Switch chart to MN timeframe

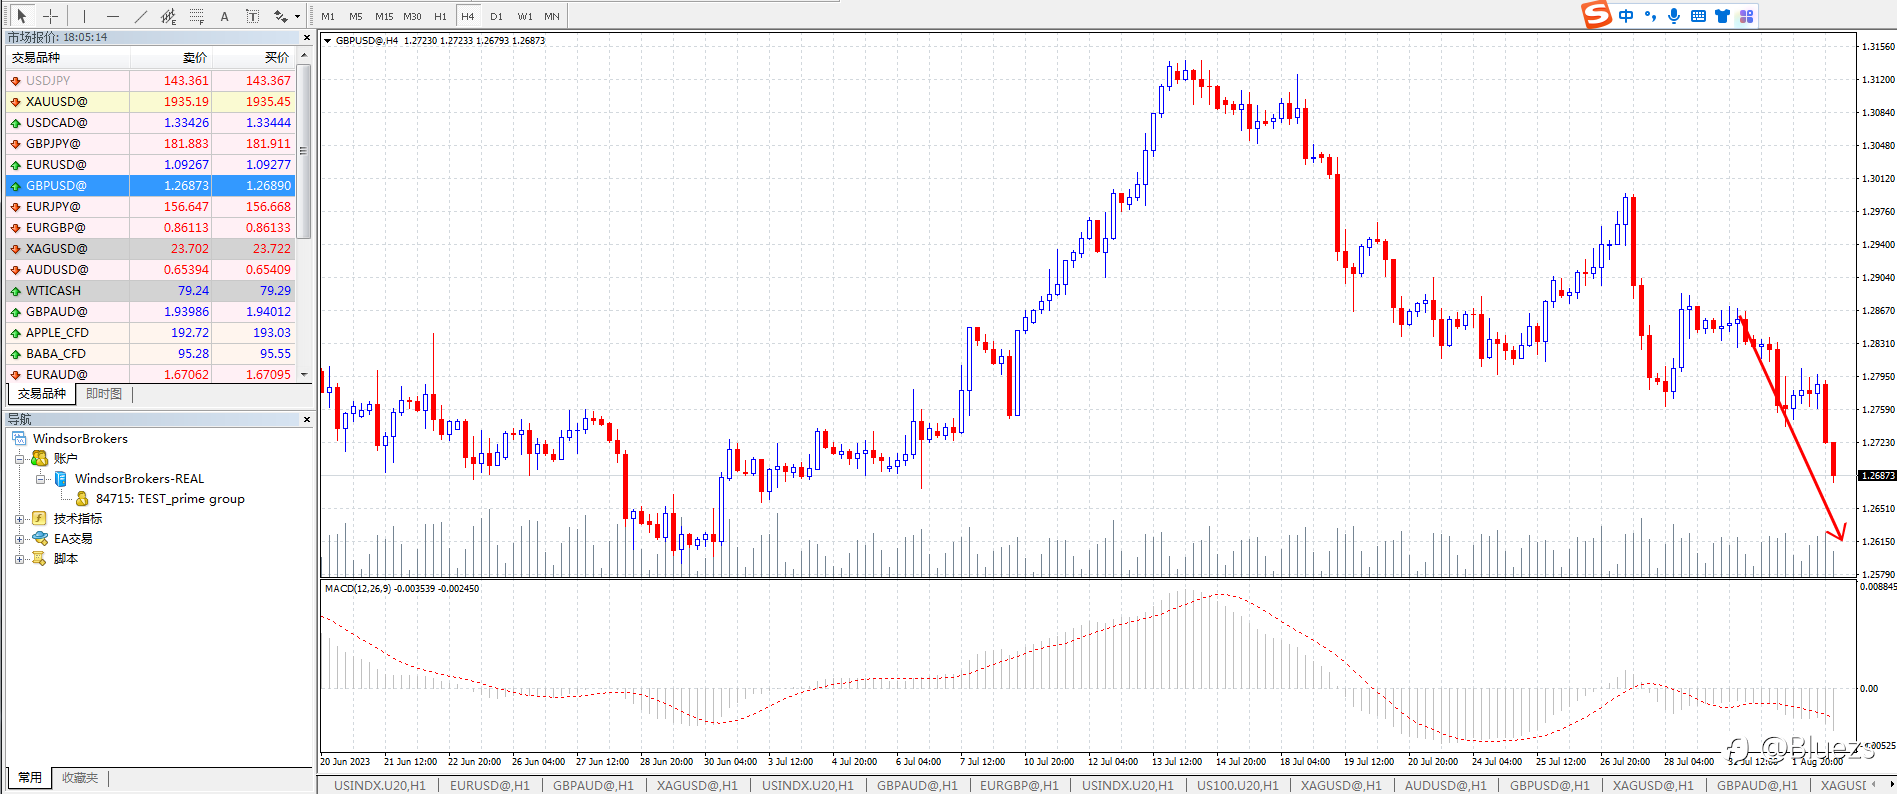(x=552, y=16)
